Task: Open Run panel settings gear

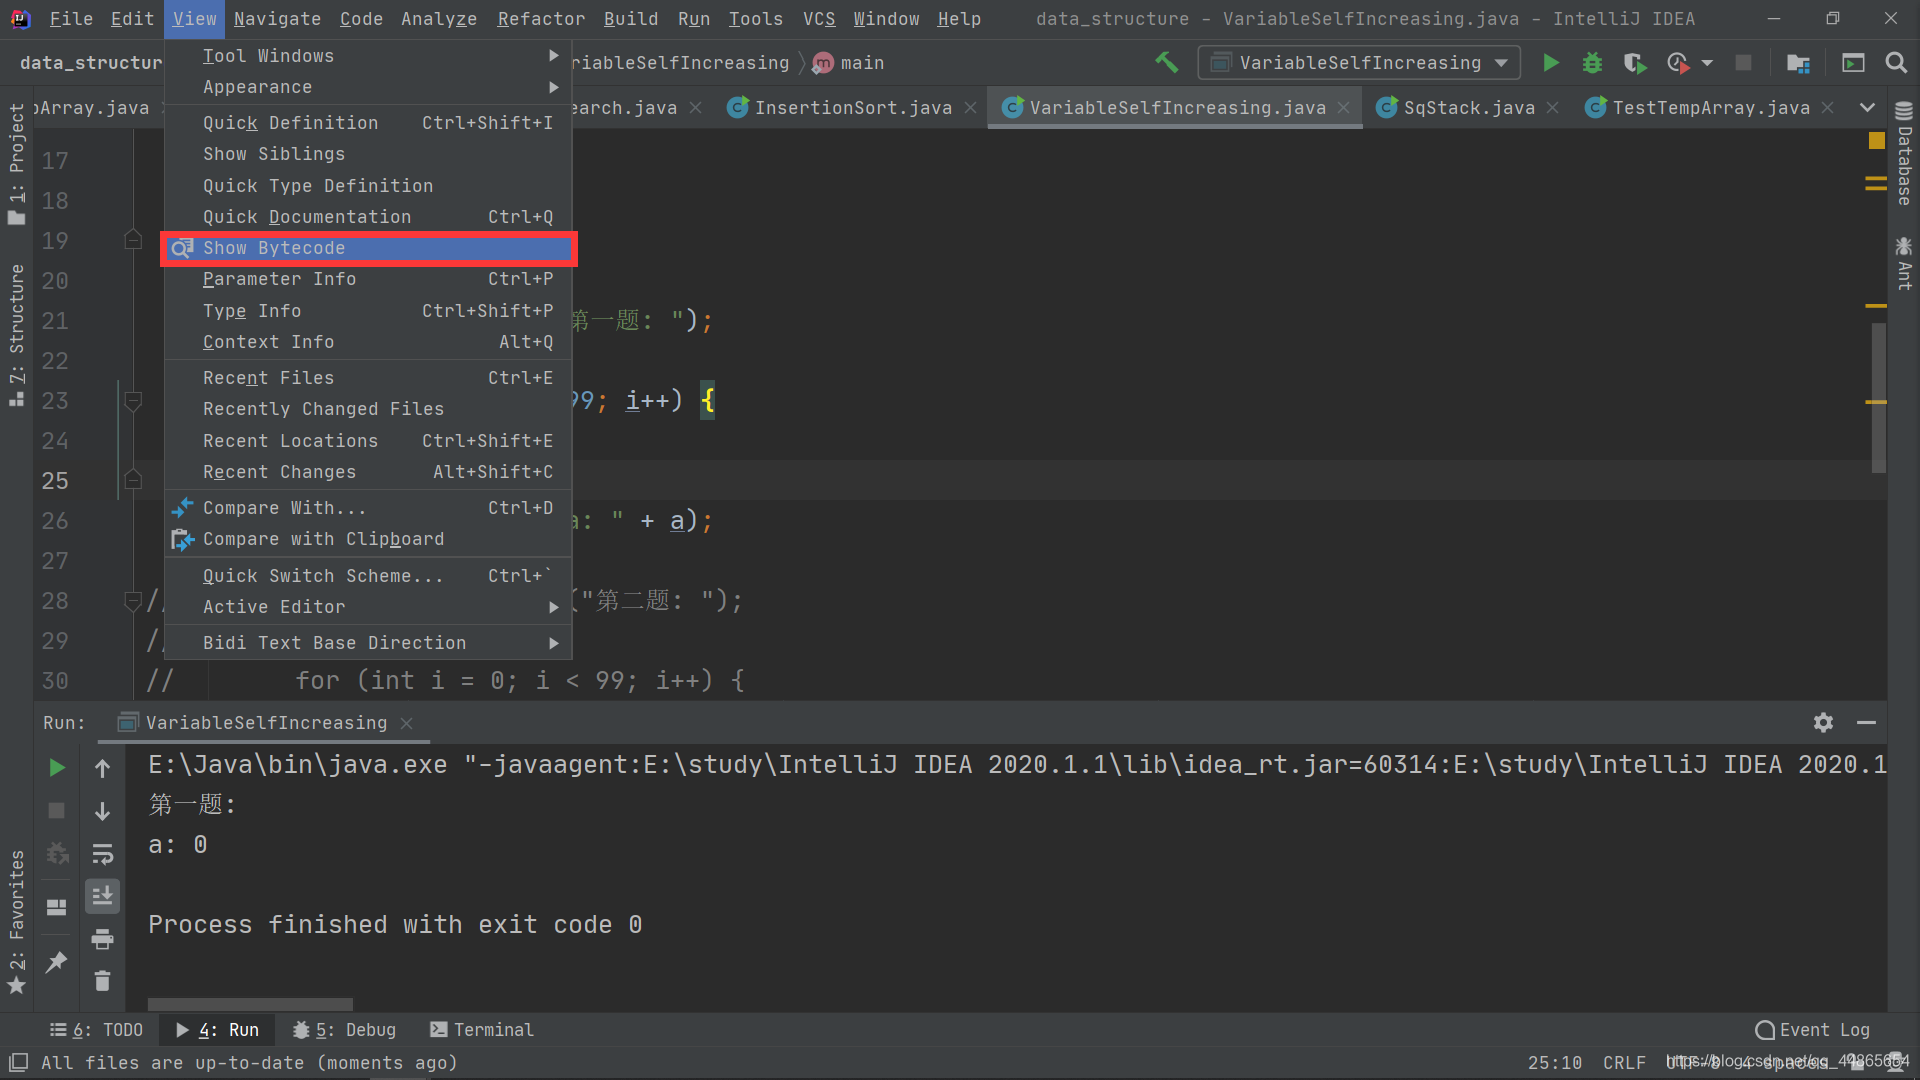Action: click(1823, 722)
